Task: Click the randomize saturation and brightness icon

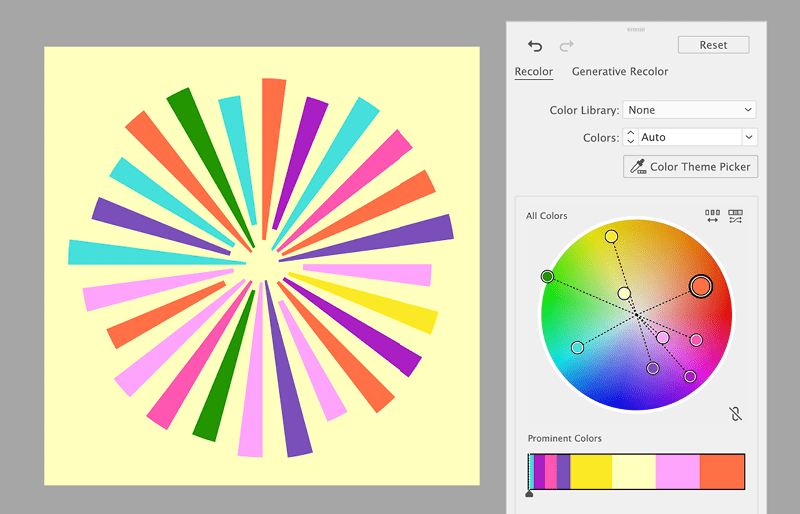Action: pos(735,216)
